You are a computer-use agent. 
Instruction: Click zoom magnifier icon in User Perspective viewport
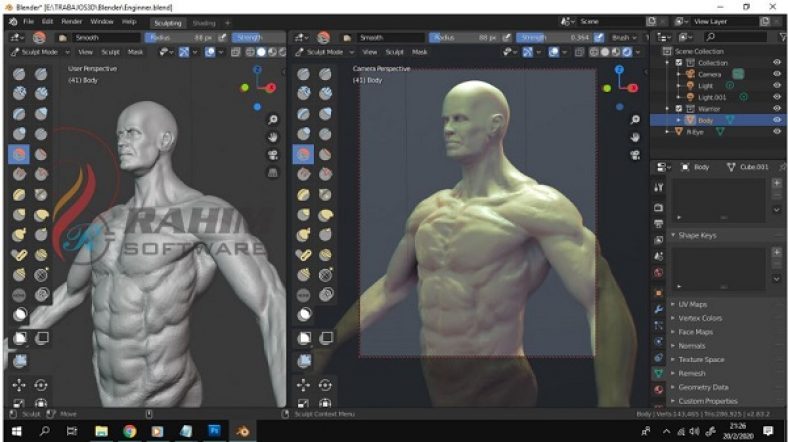272,119
